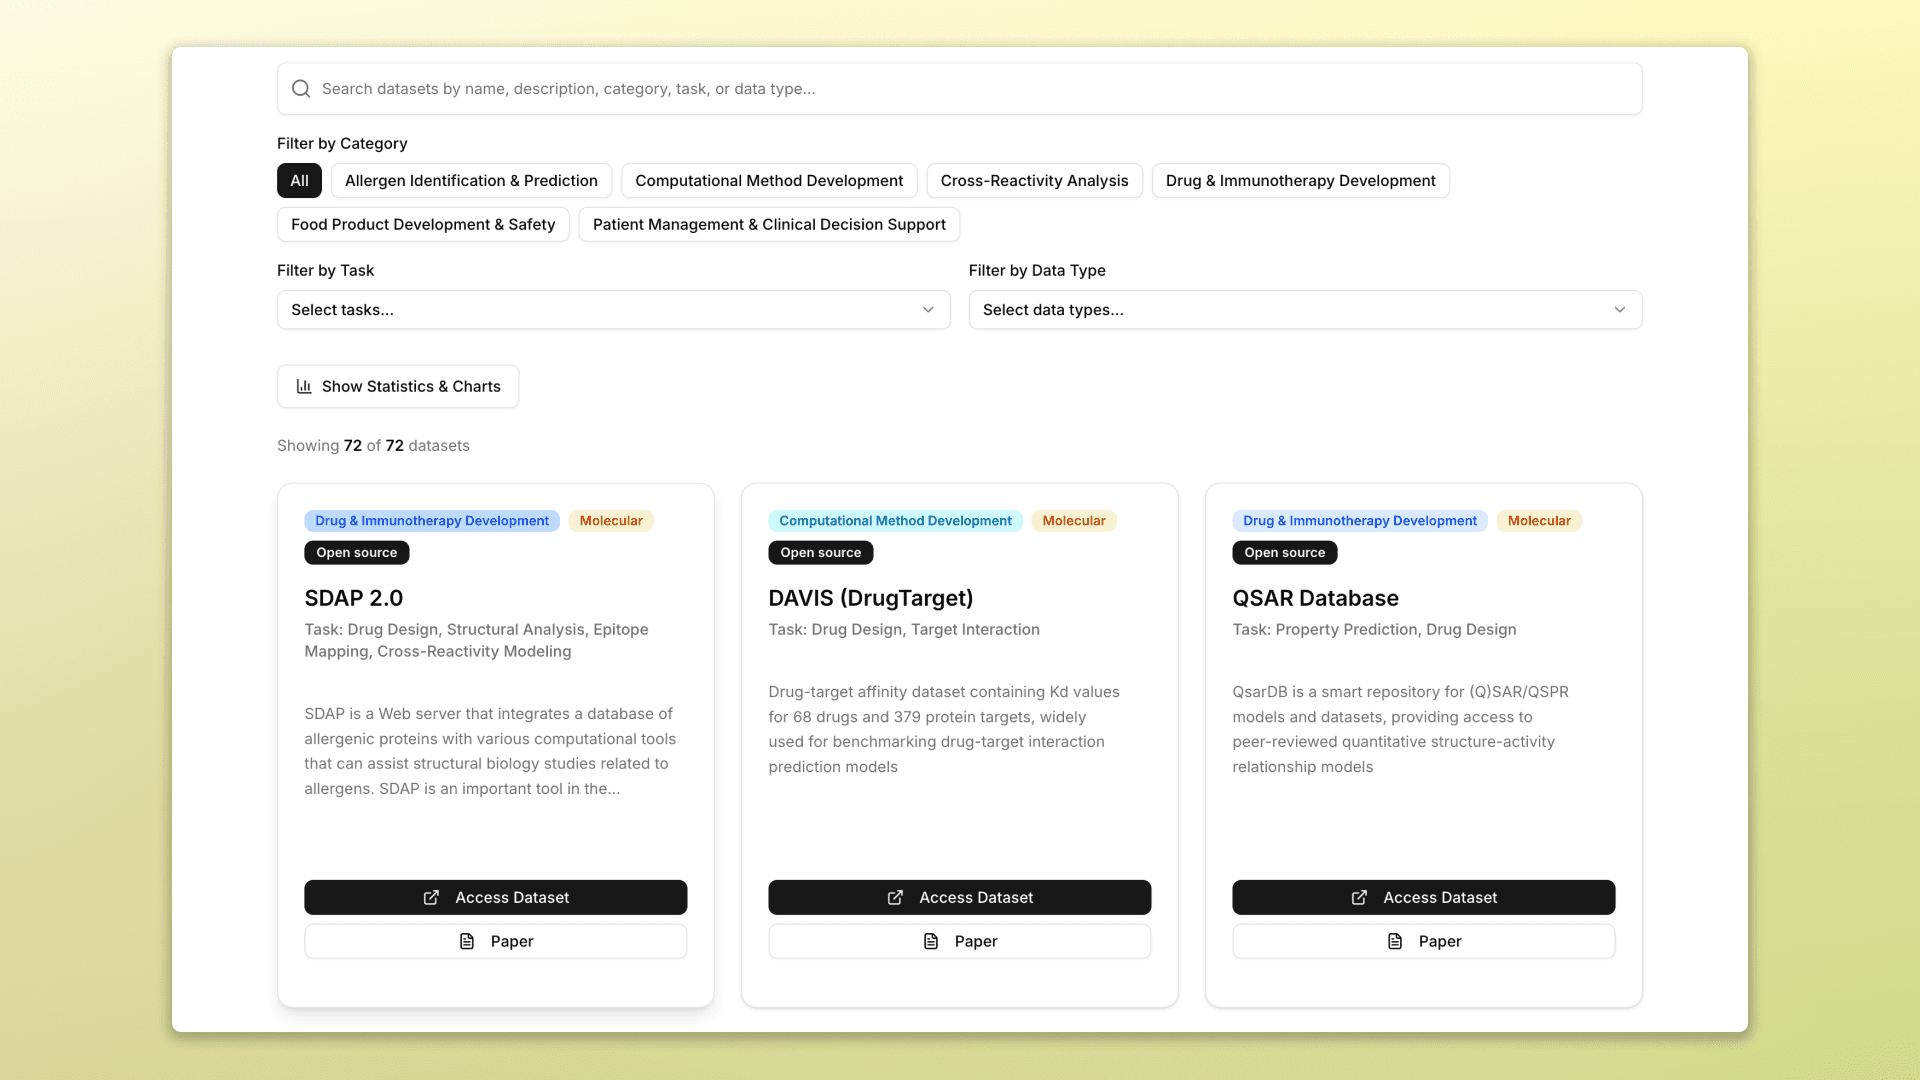Viewport: 1920px width, 1080px height.
Task: Click the document icon on QSAR Paper button
Action: [x=1395, y=942]
